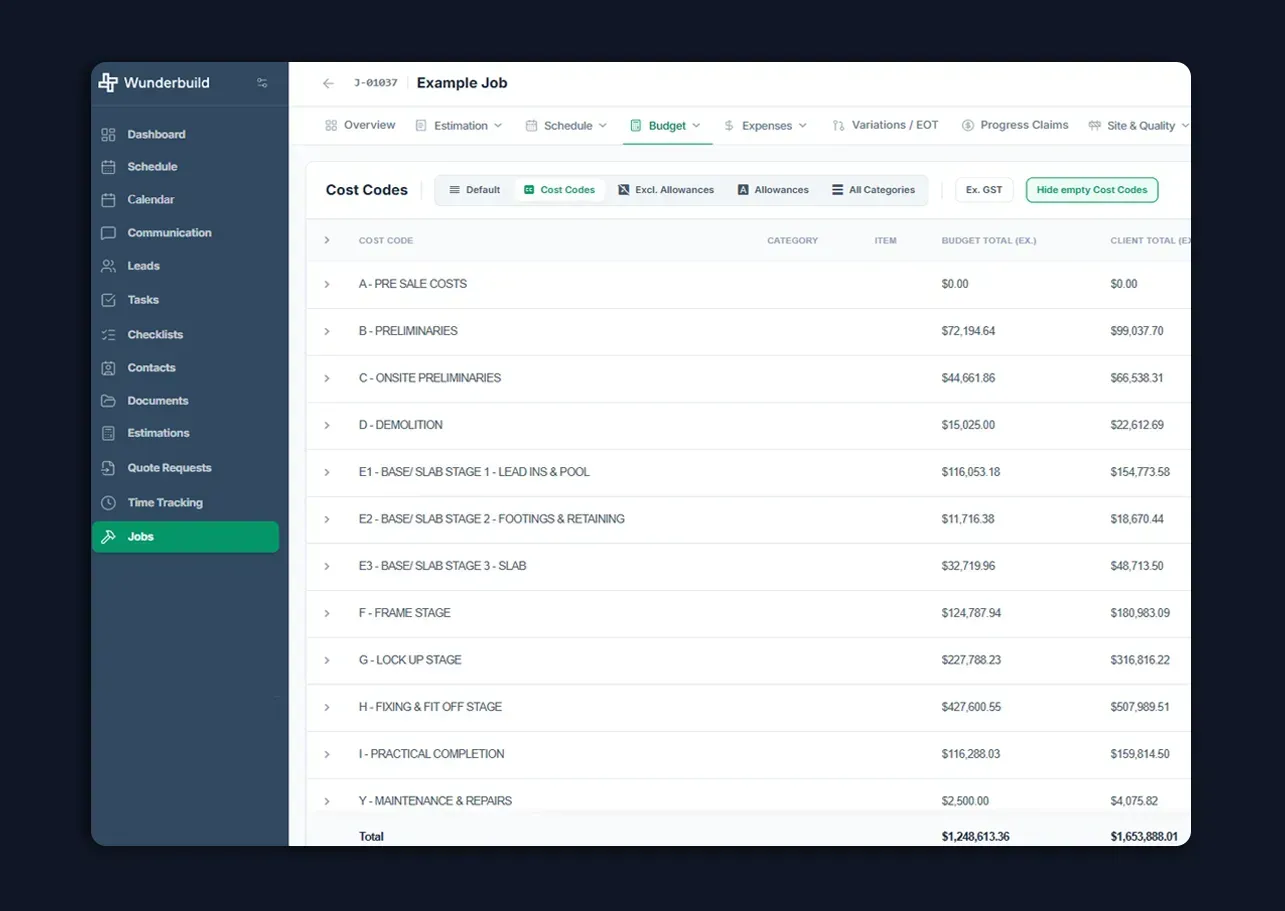The width and height of the screenshot is (1285, 911).
Task: Switch view to Excl. Allowances
Action: coord(666,190)
